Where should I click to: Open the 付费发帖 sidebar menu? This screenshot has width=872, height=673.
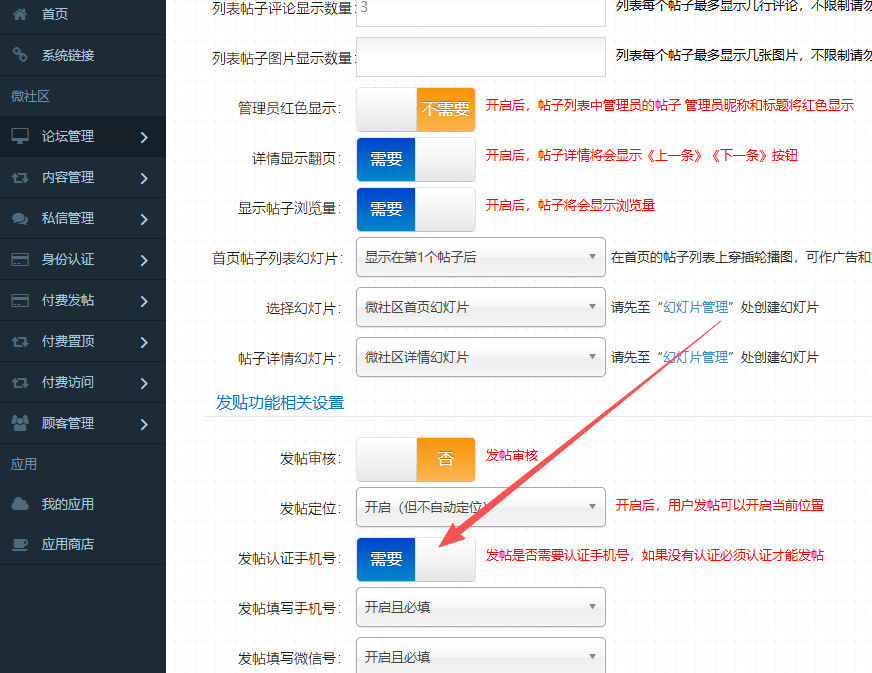click(x=68, y=300)
